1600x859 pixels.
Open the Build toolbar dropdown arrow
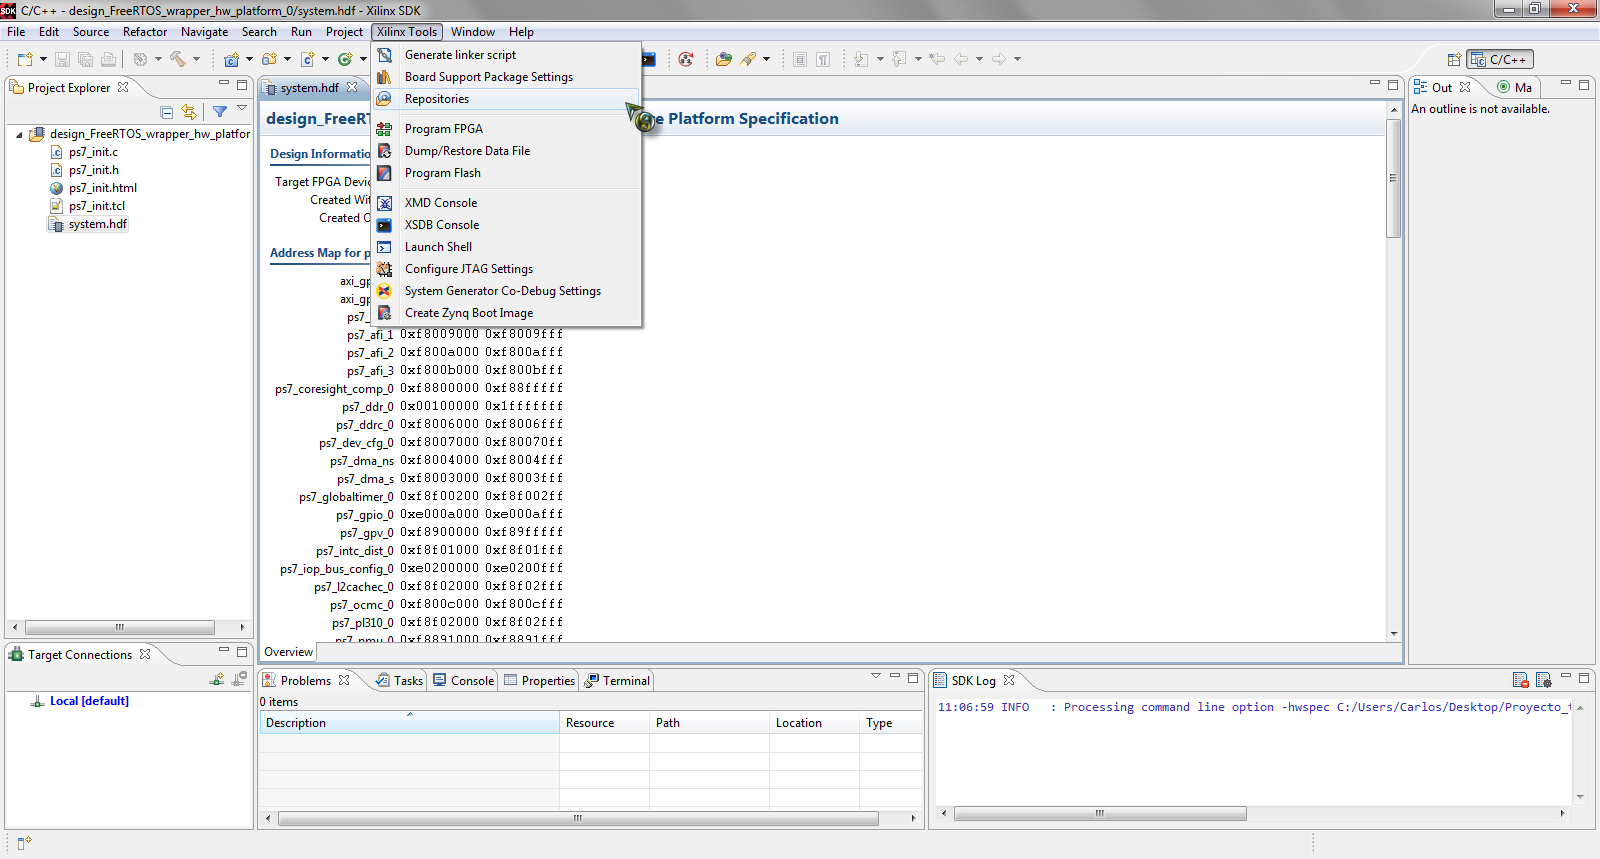coord(196,59)
